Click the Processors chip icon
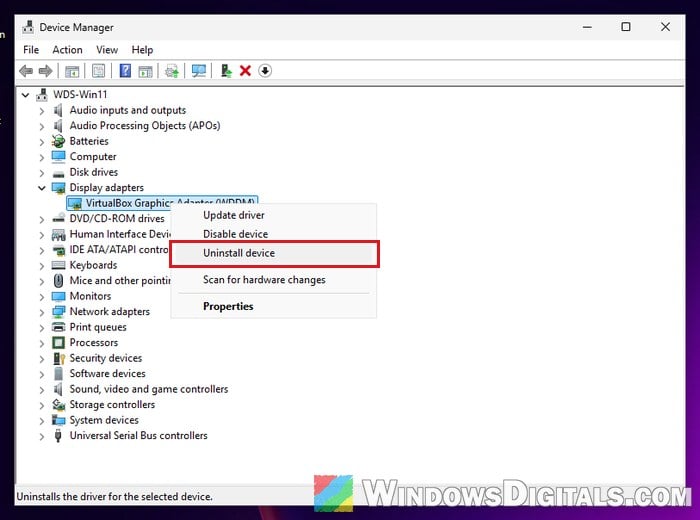Image resolution: width=700 pixels, height=520 pixels. (58, 342)
